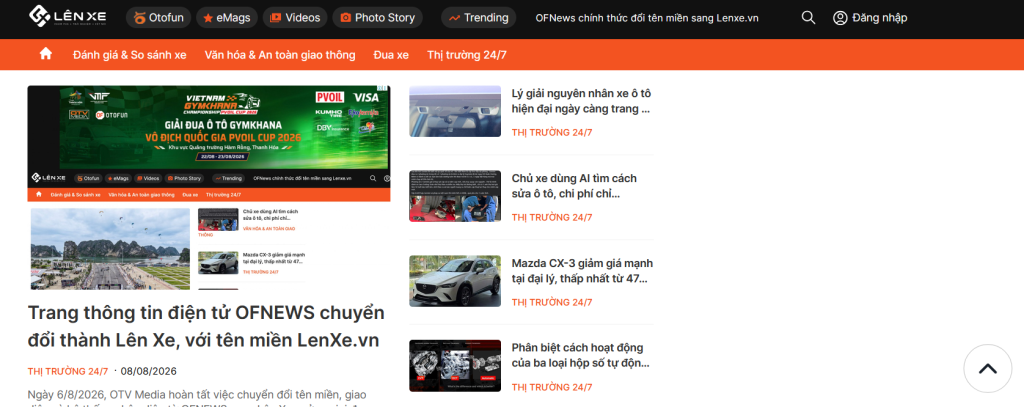Open thumbnail of AI car repair article
Image resolution: width=1024 pixels, height=407 pixels.
pos(455,196)
